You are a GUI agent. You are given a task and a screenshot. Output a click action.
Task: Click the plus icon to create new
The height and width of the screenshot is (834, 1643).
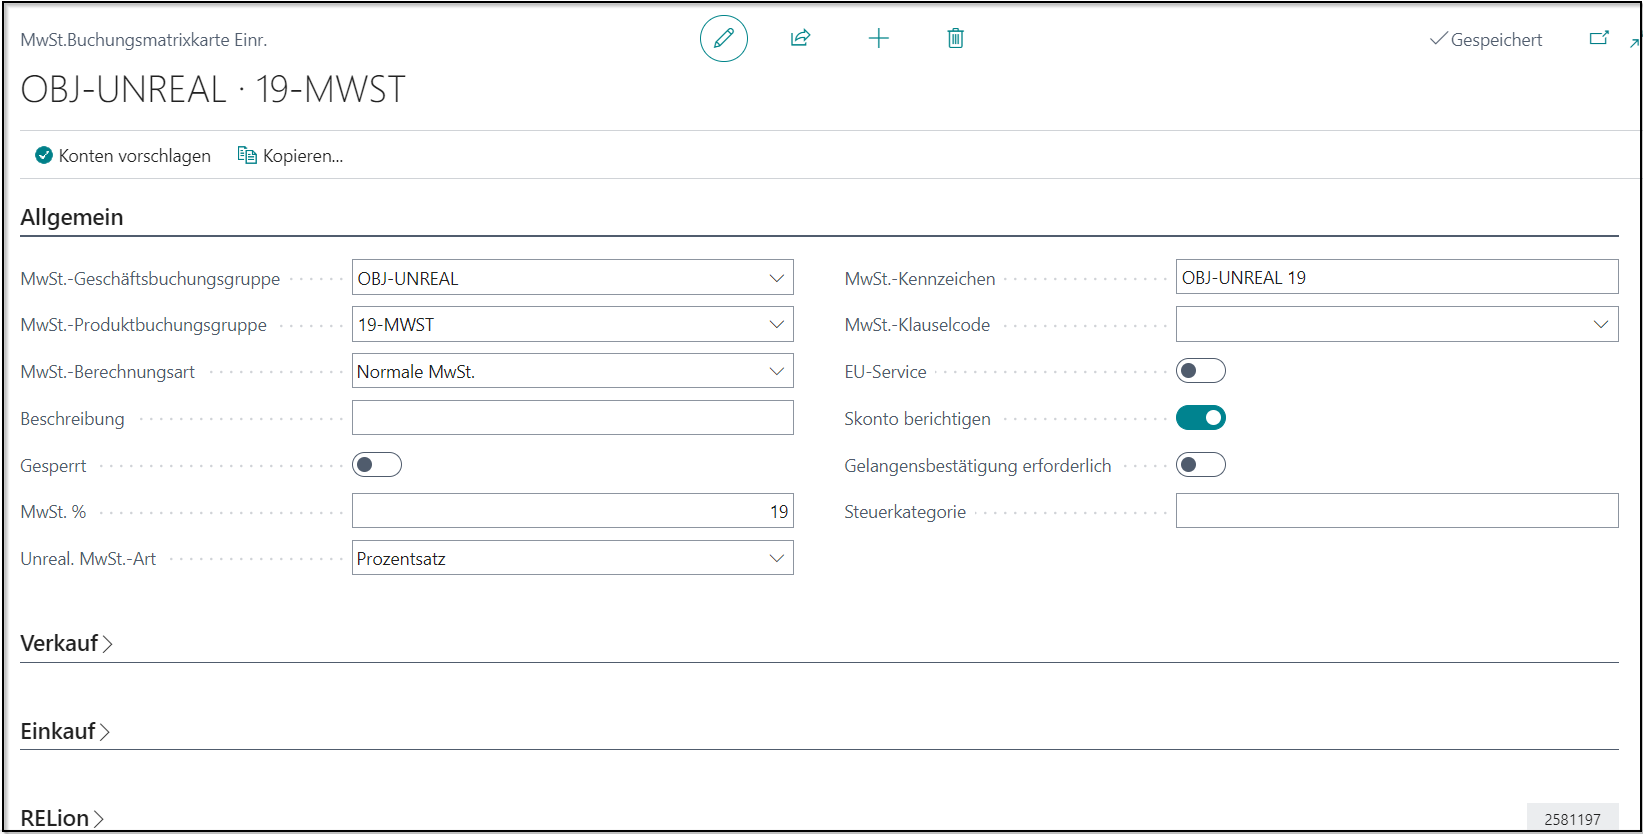click(x=878, y=39)
